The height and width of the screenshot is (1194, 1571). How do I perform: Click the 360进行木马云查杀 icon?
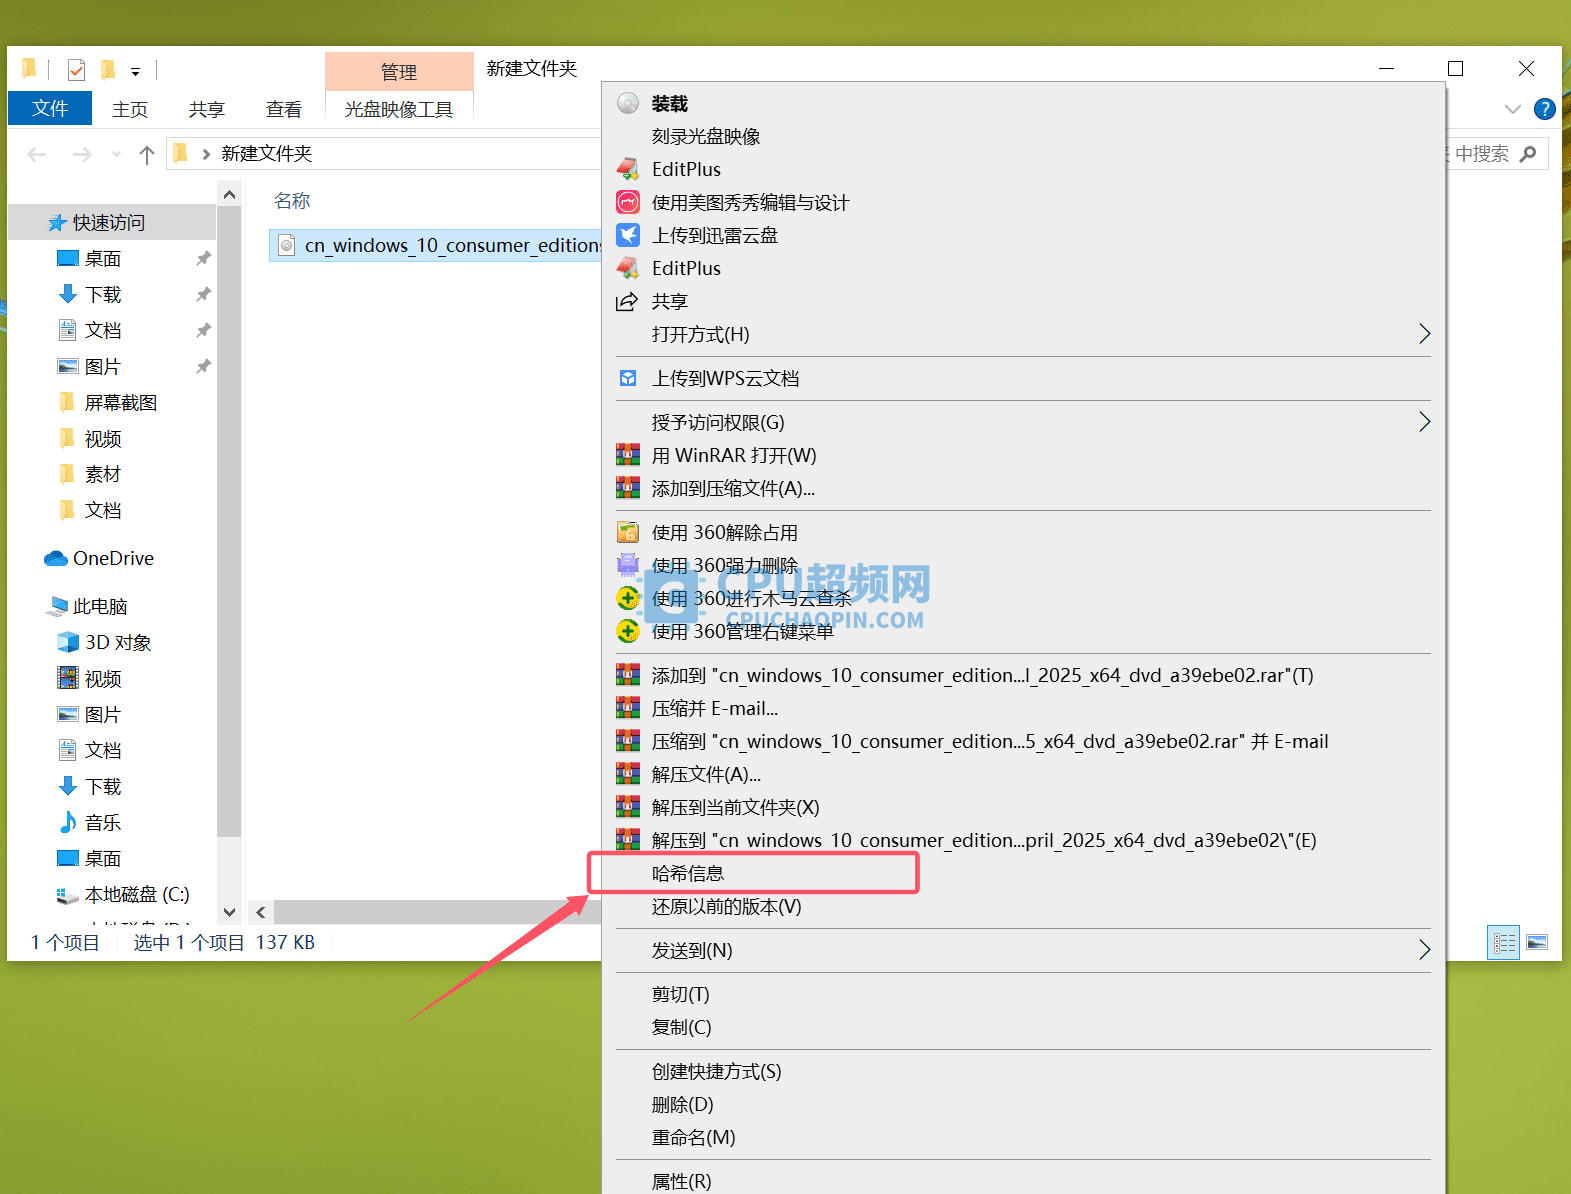coord(628,598)
